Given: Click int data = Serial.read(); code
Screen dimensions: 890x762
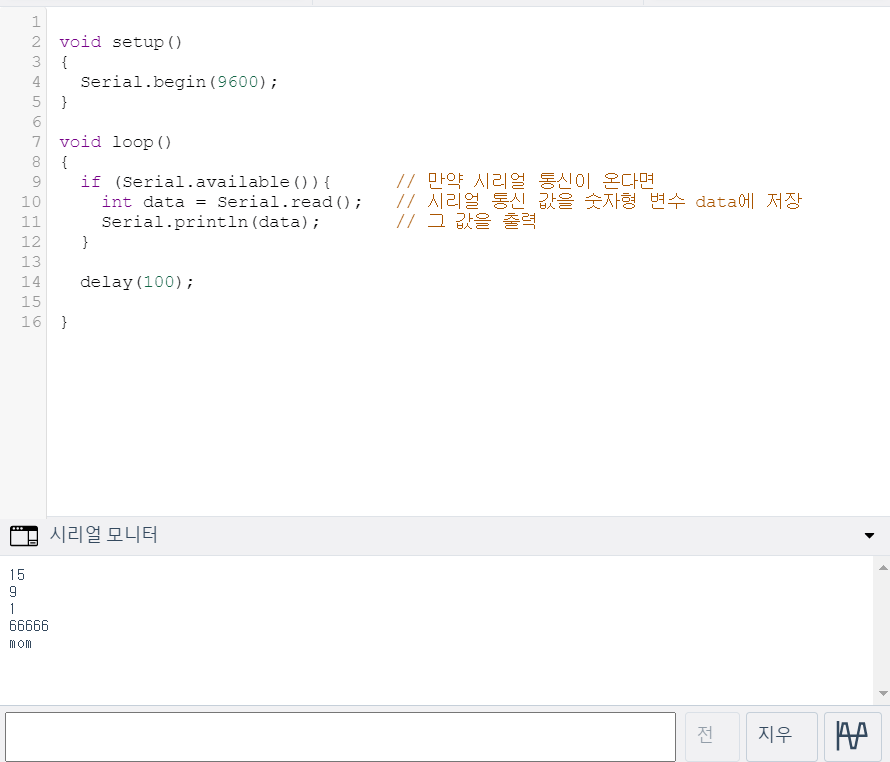Looking at the screenshot, I should tap(232, 202).
